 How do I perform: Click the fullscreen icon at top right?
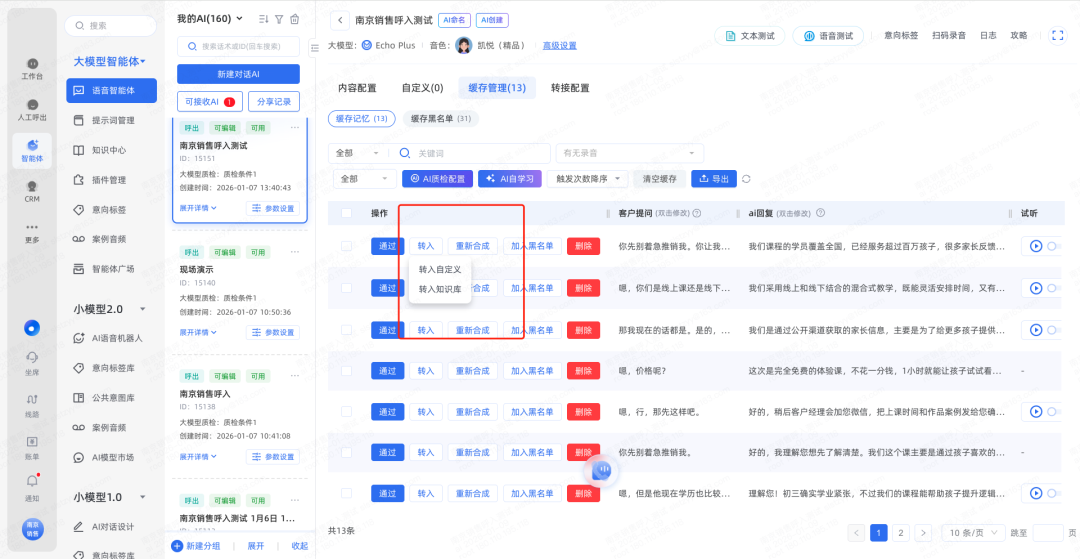[1057, 35]
